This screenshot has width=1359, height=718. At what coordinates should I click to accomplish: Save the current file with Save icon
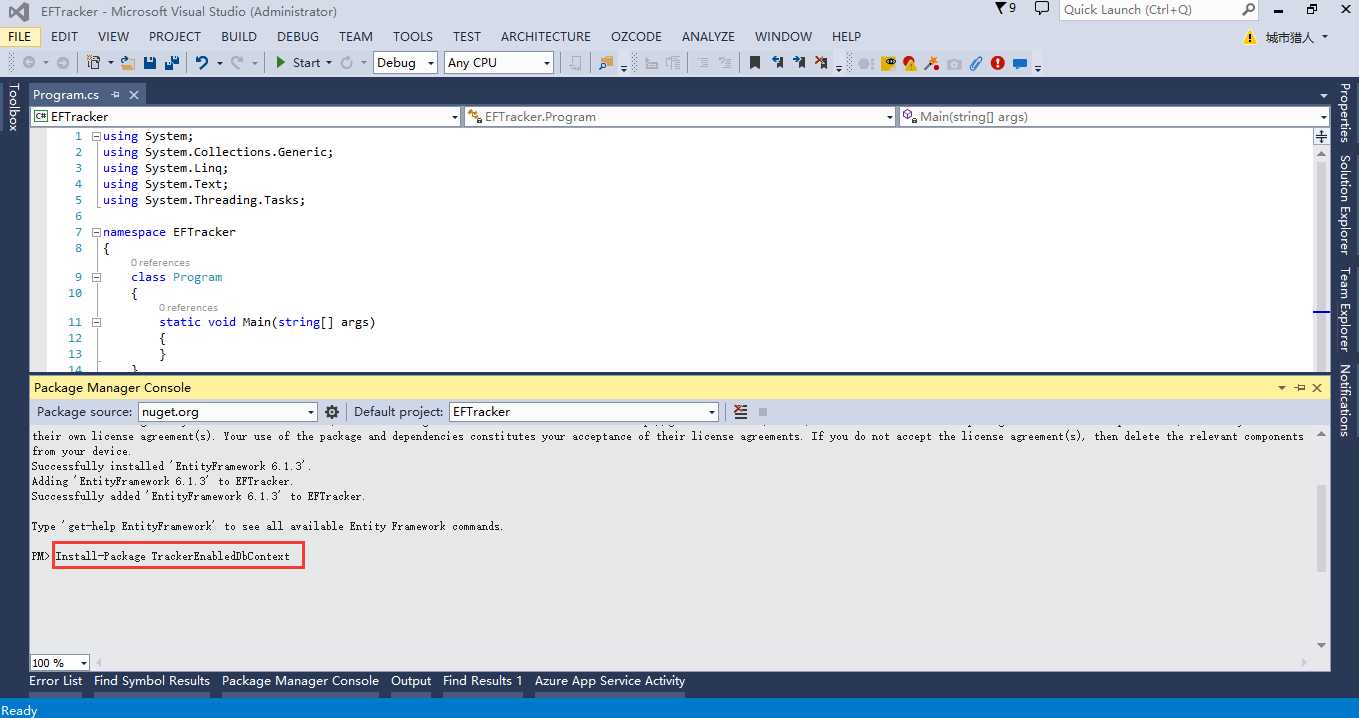pyautogui.click(x=149, y=62)
